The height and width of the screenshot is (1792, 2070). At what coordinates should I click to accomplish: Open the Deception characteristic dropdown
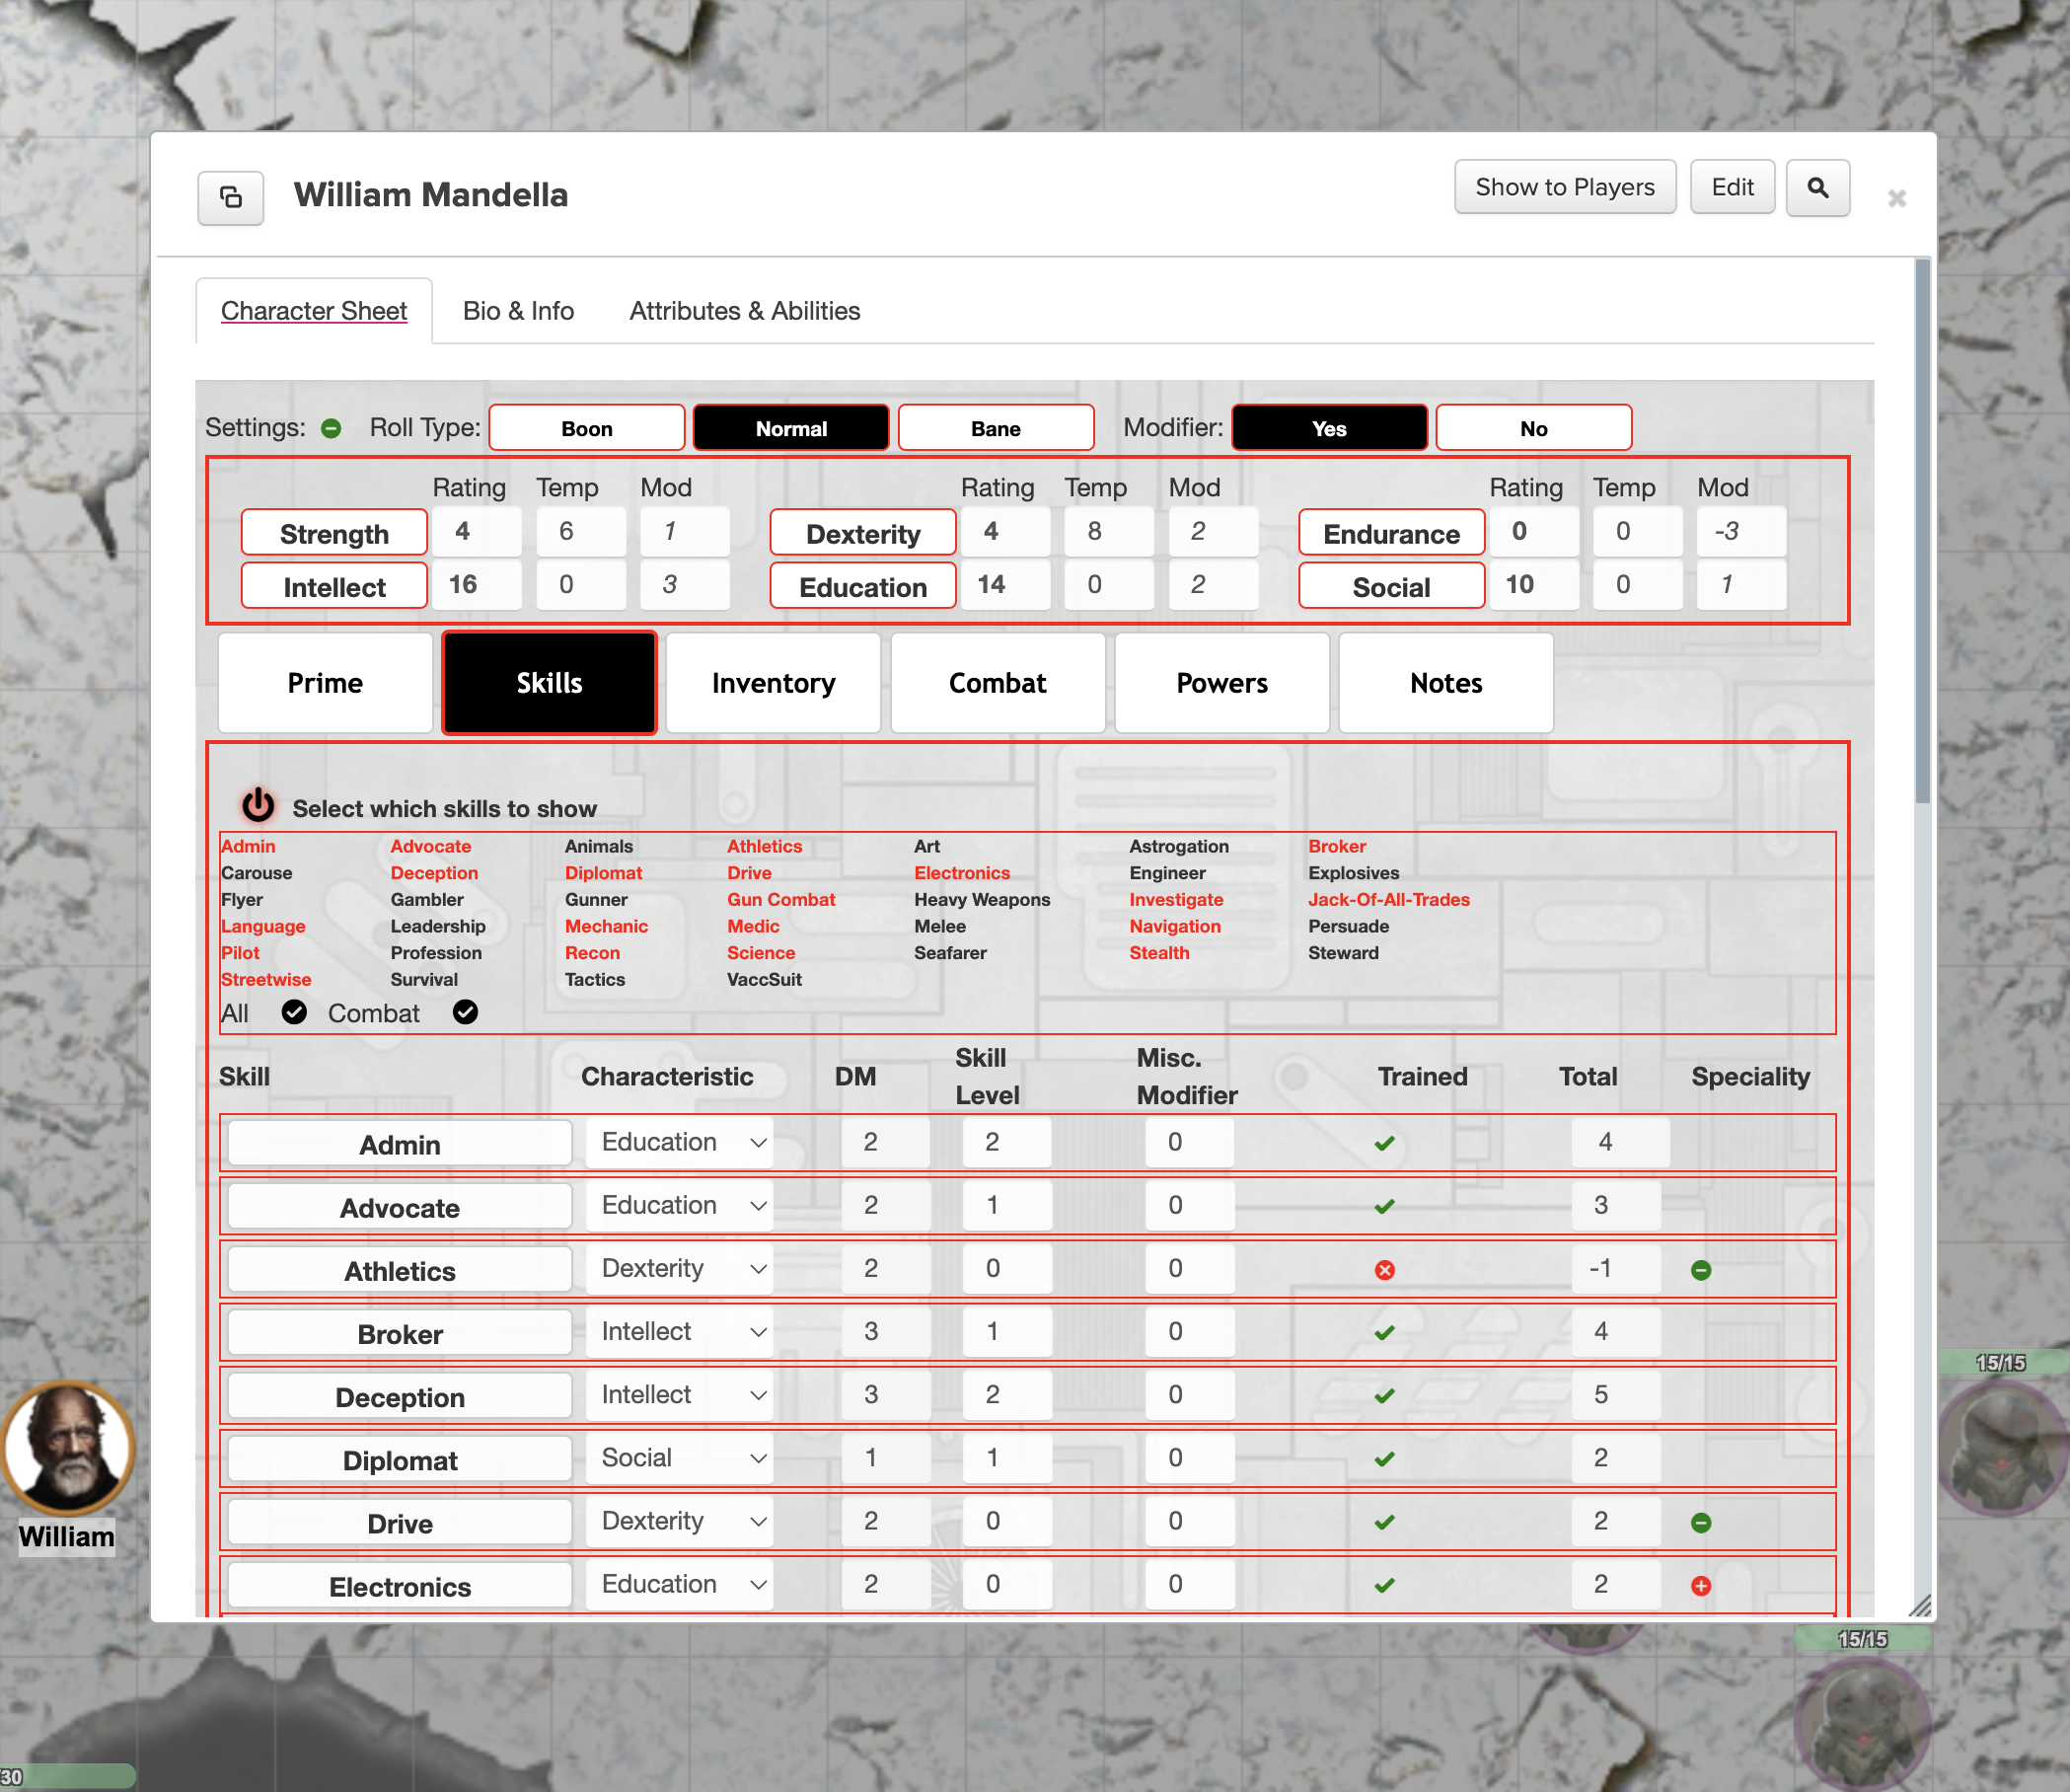[x=680, y=1394]
